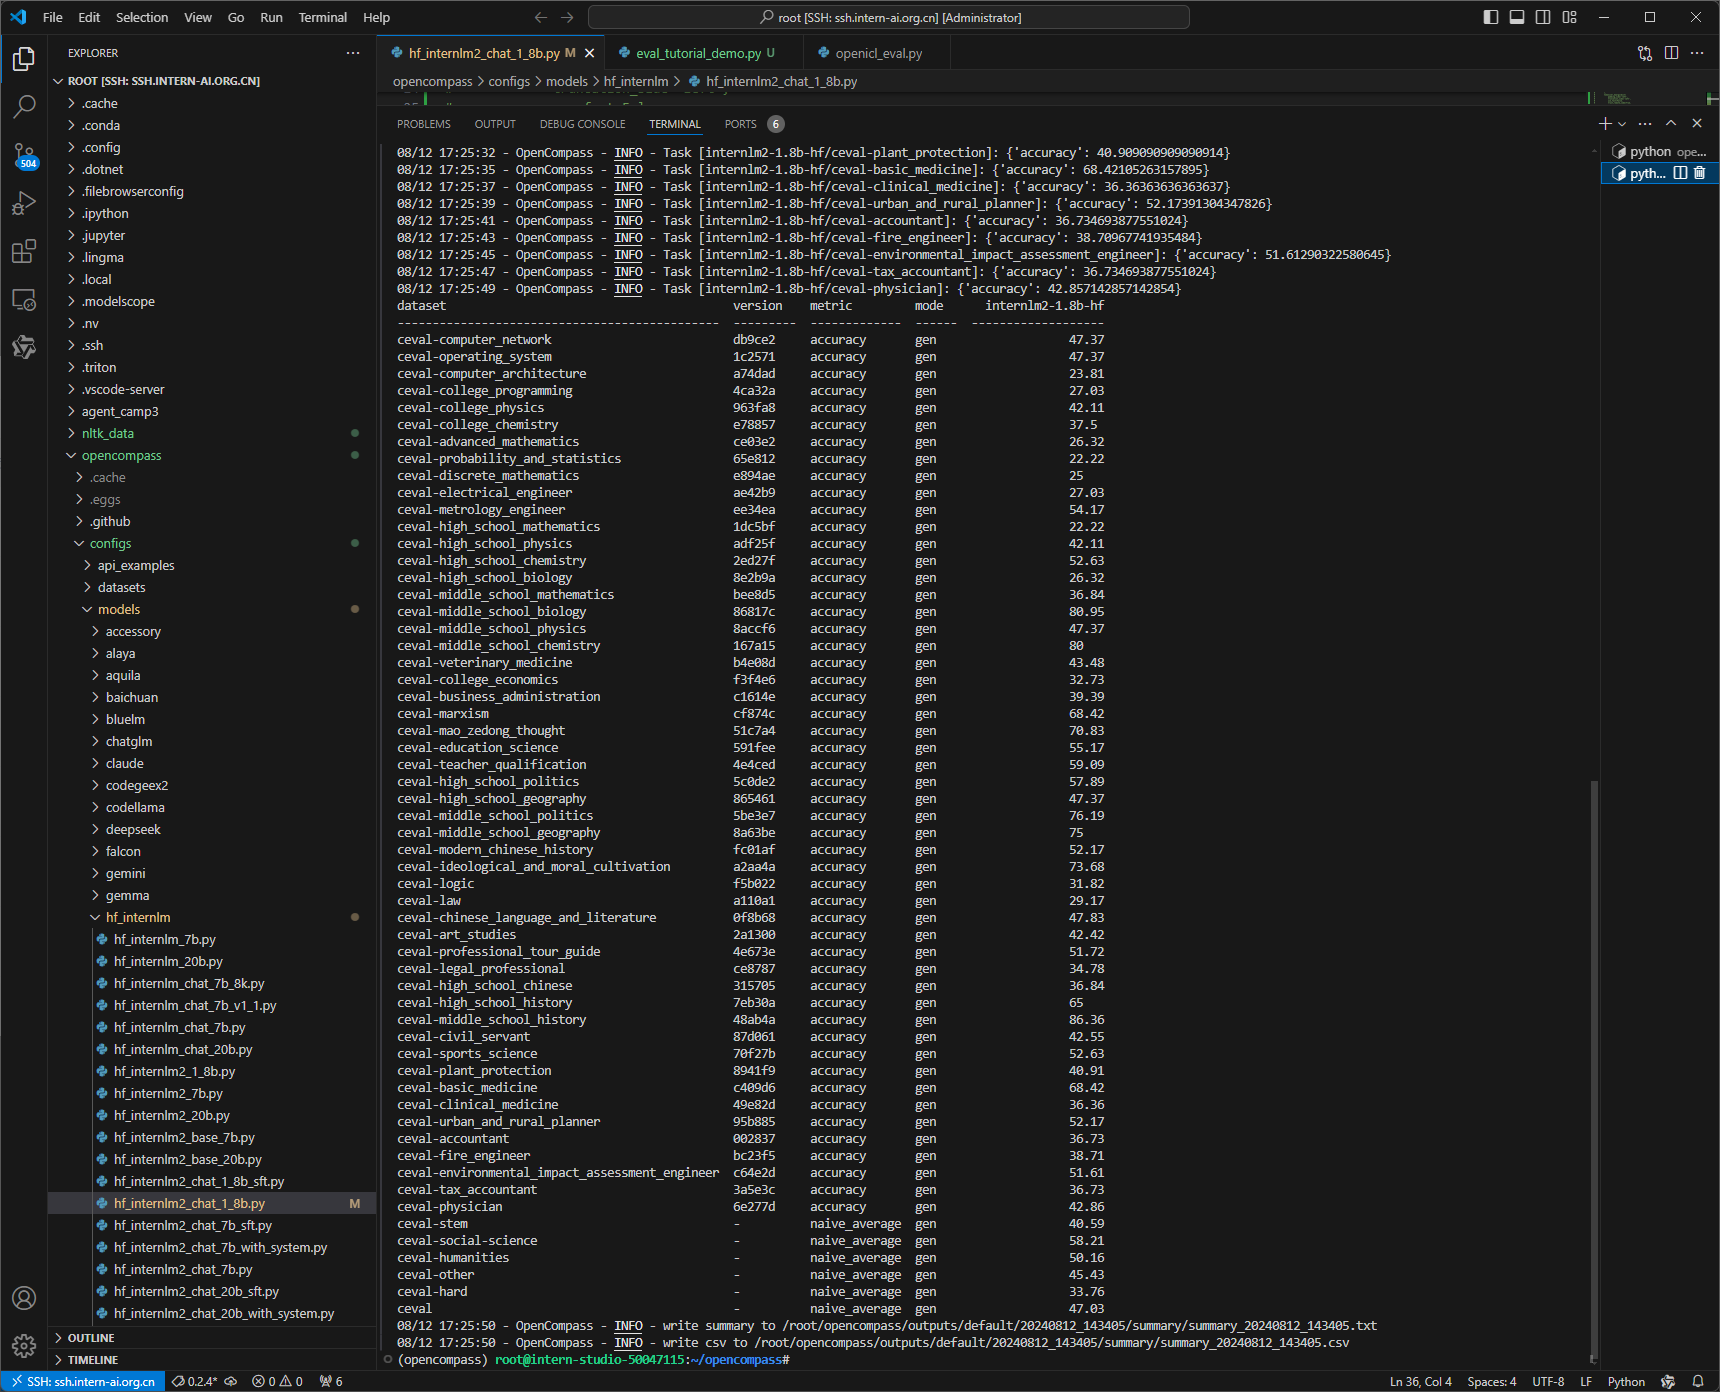Collapse the models folder

pos(118,609)
